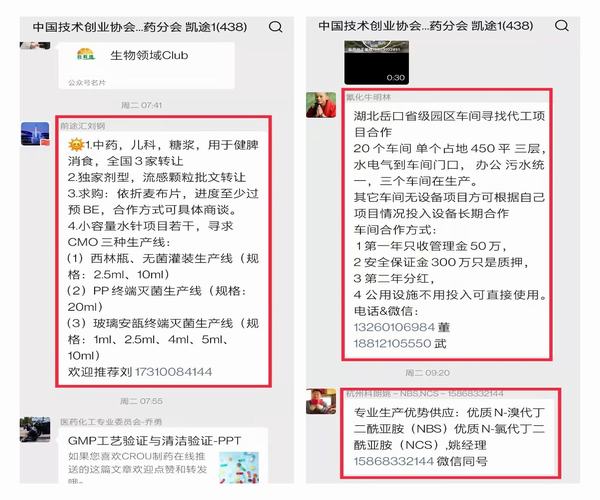This screenshot has height=500, width=600.
Task: Open the building avatar beside the 中药 message
Action: [35, 134]
